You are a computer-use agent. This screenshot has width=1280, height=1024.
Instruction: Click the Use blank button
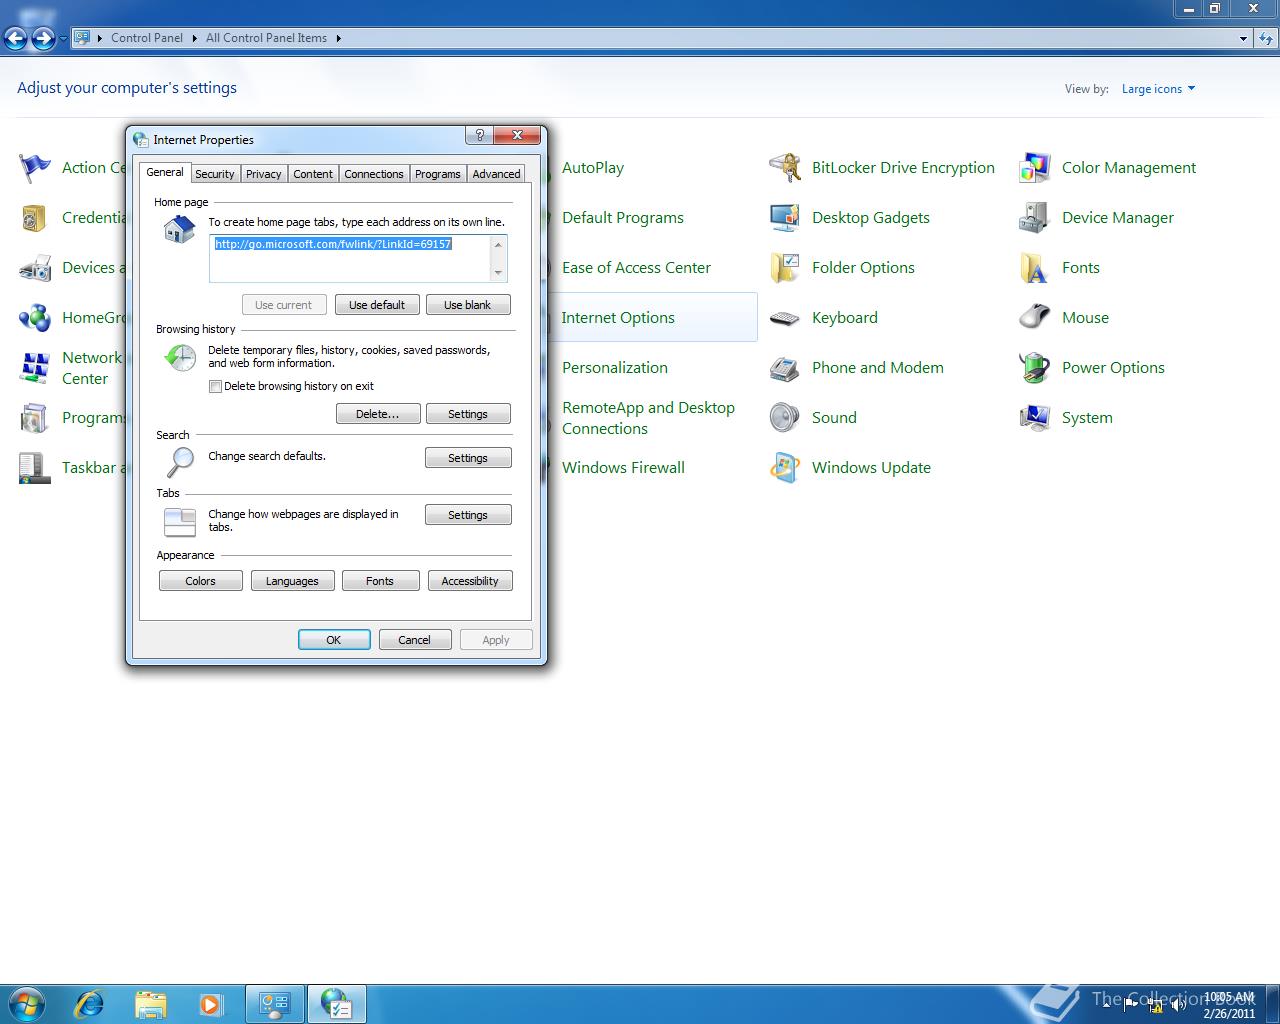point(468,305)
